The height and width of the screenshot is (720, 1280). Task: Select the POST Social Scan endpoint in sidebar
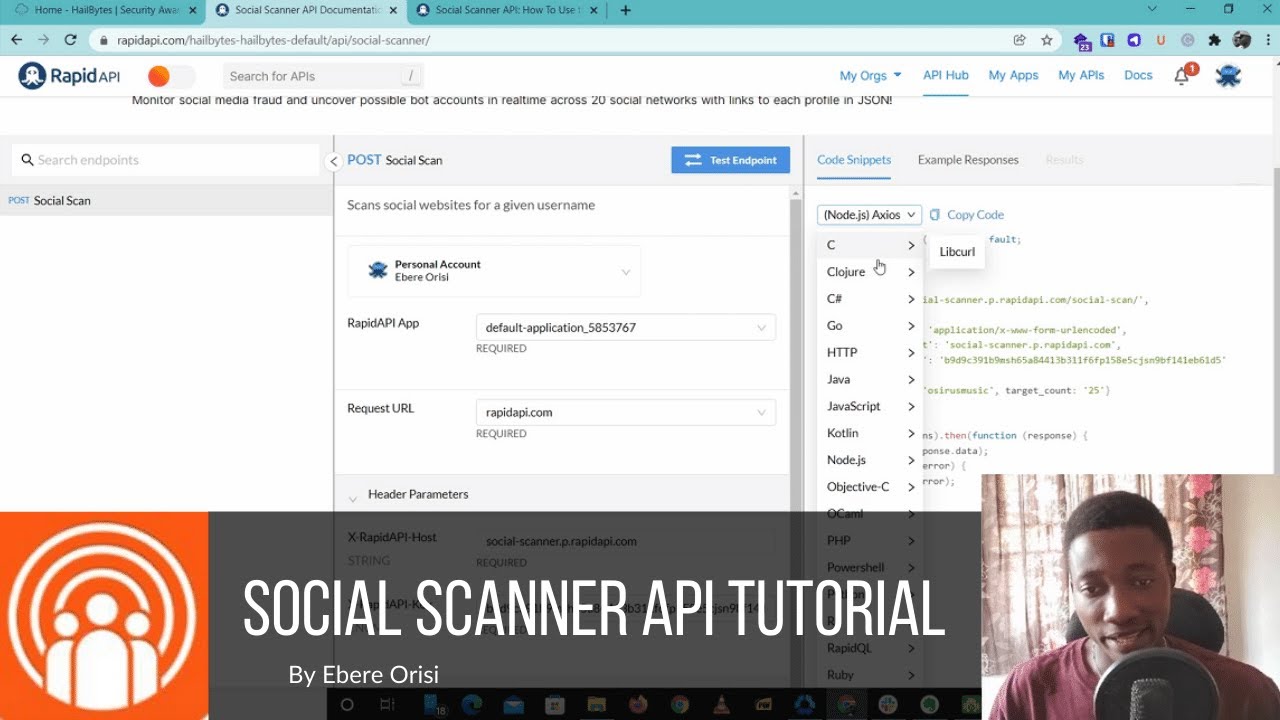[x=166, y=201]
